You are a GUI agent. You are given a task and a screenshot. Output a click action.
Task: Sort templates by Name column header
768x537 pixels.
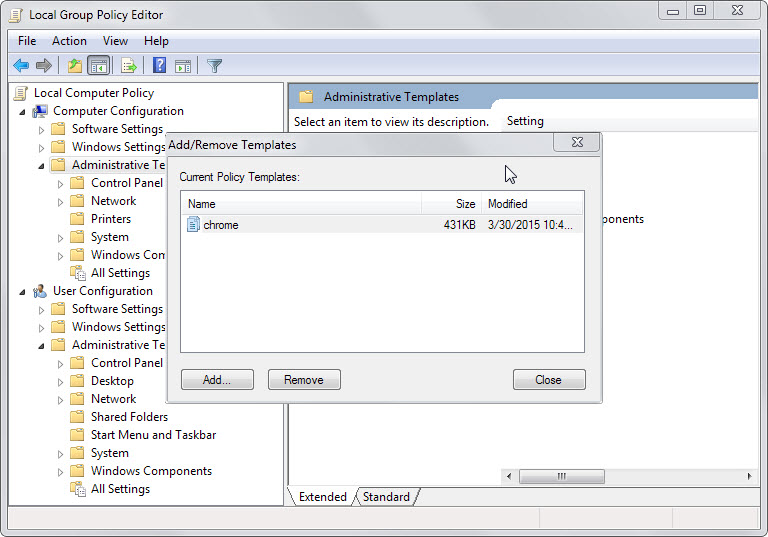(301, 204)
